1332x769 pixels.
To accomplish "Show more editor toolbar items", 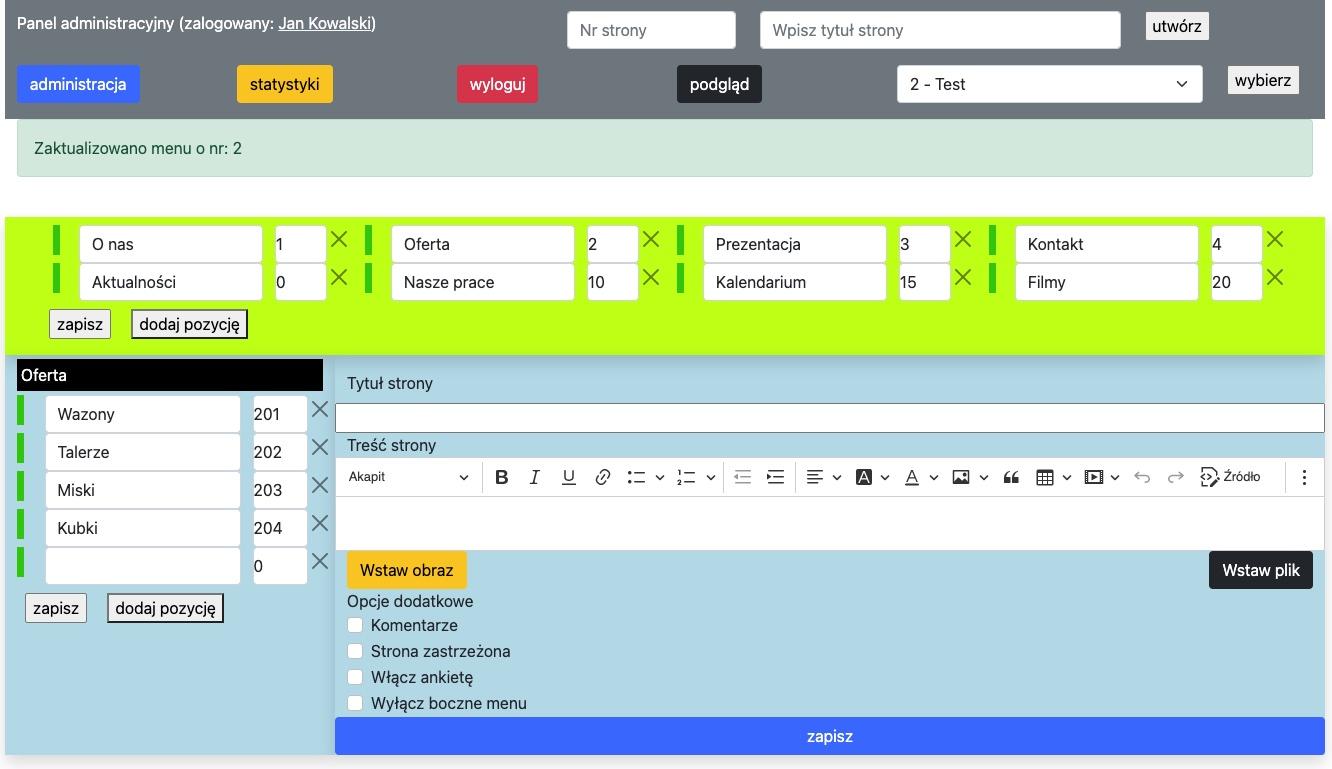I will [x=1304, y=477].
